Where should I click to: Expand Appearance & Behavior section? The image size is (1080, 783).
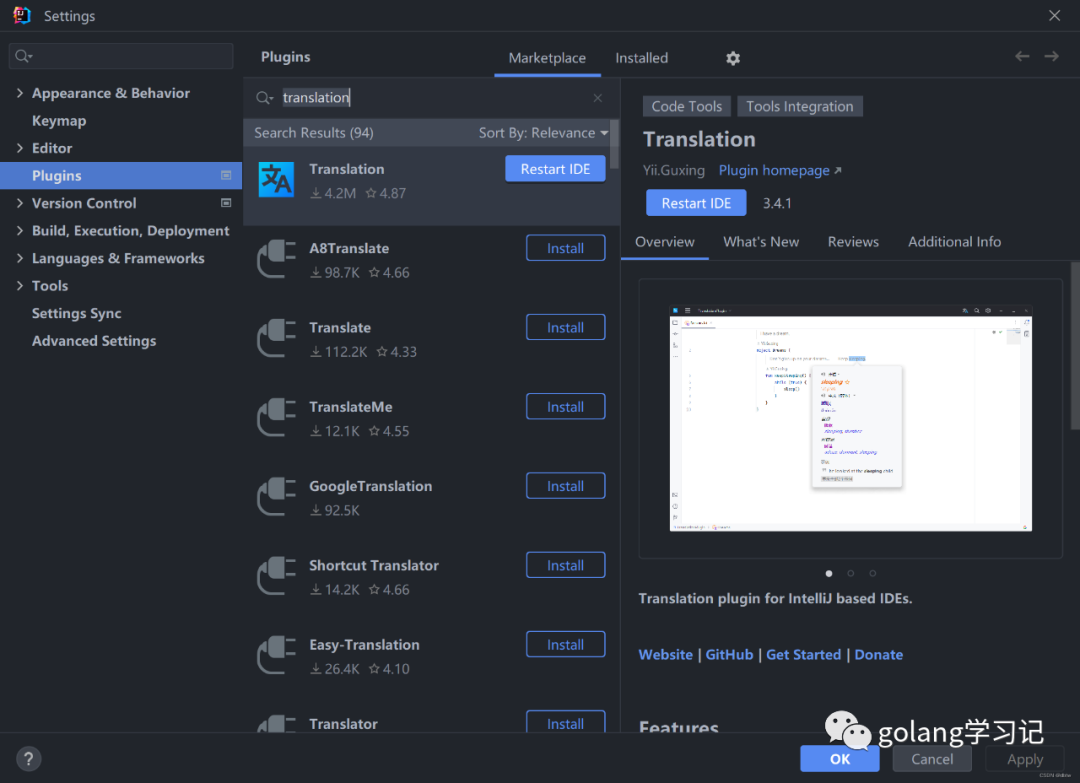tap(19, 93)
